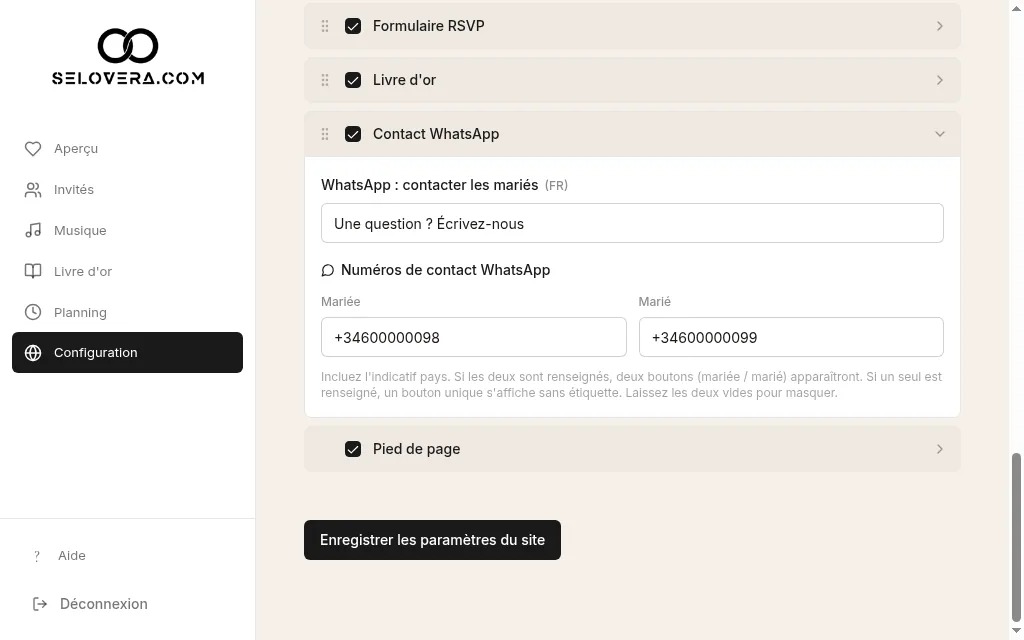Click the Selovera interlocking rings logo
This screenshot has width=1024, height=640.
pos(128,46)
